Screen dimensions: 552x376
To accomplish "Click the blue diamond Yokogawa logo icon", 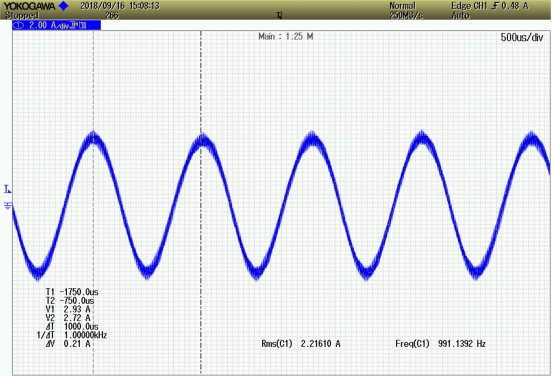I will [x=64, y=6].
